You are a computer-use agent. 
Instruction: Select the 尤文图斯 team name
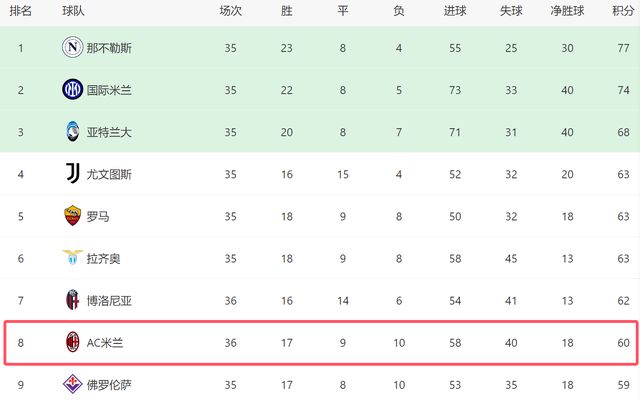click(x=109, y=174)
